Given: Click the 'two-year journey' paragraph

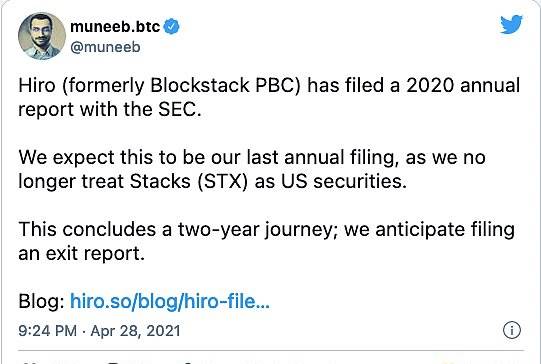Looking at the screenshot, I should pyautogui.click(x=266, y=241).
